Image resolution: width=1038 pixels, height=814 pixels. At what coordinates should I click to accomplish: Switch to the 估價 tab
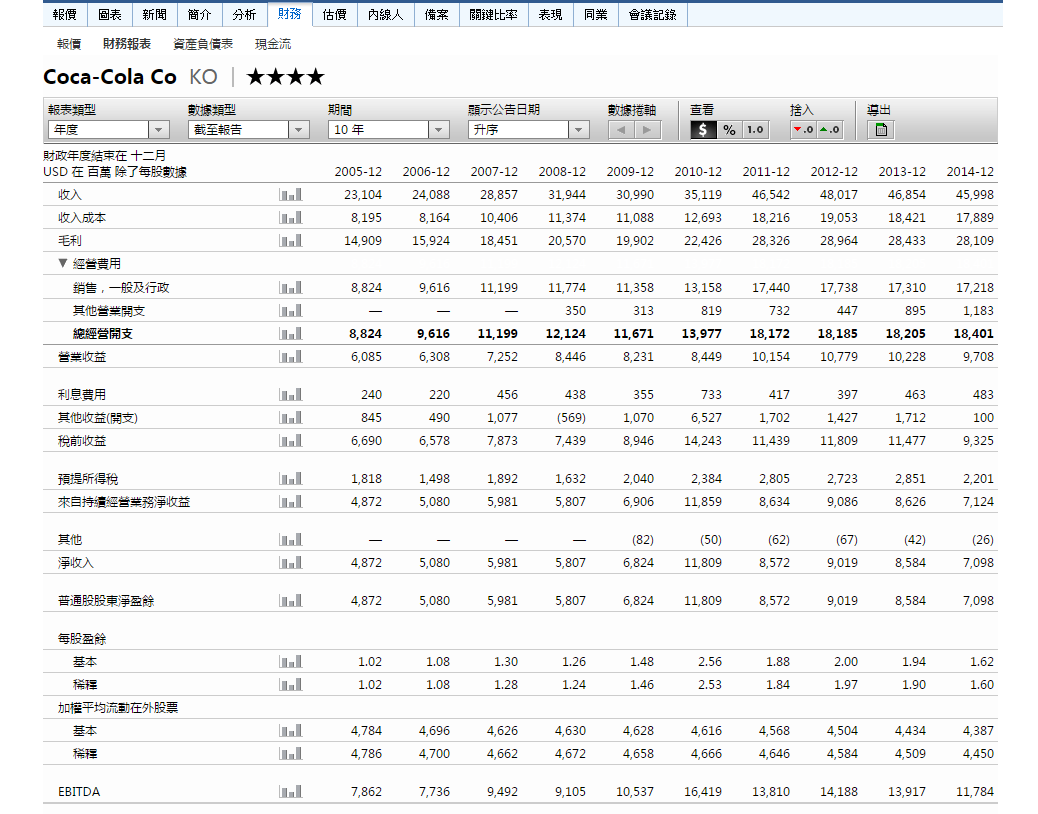pos(334,15)
